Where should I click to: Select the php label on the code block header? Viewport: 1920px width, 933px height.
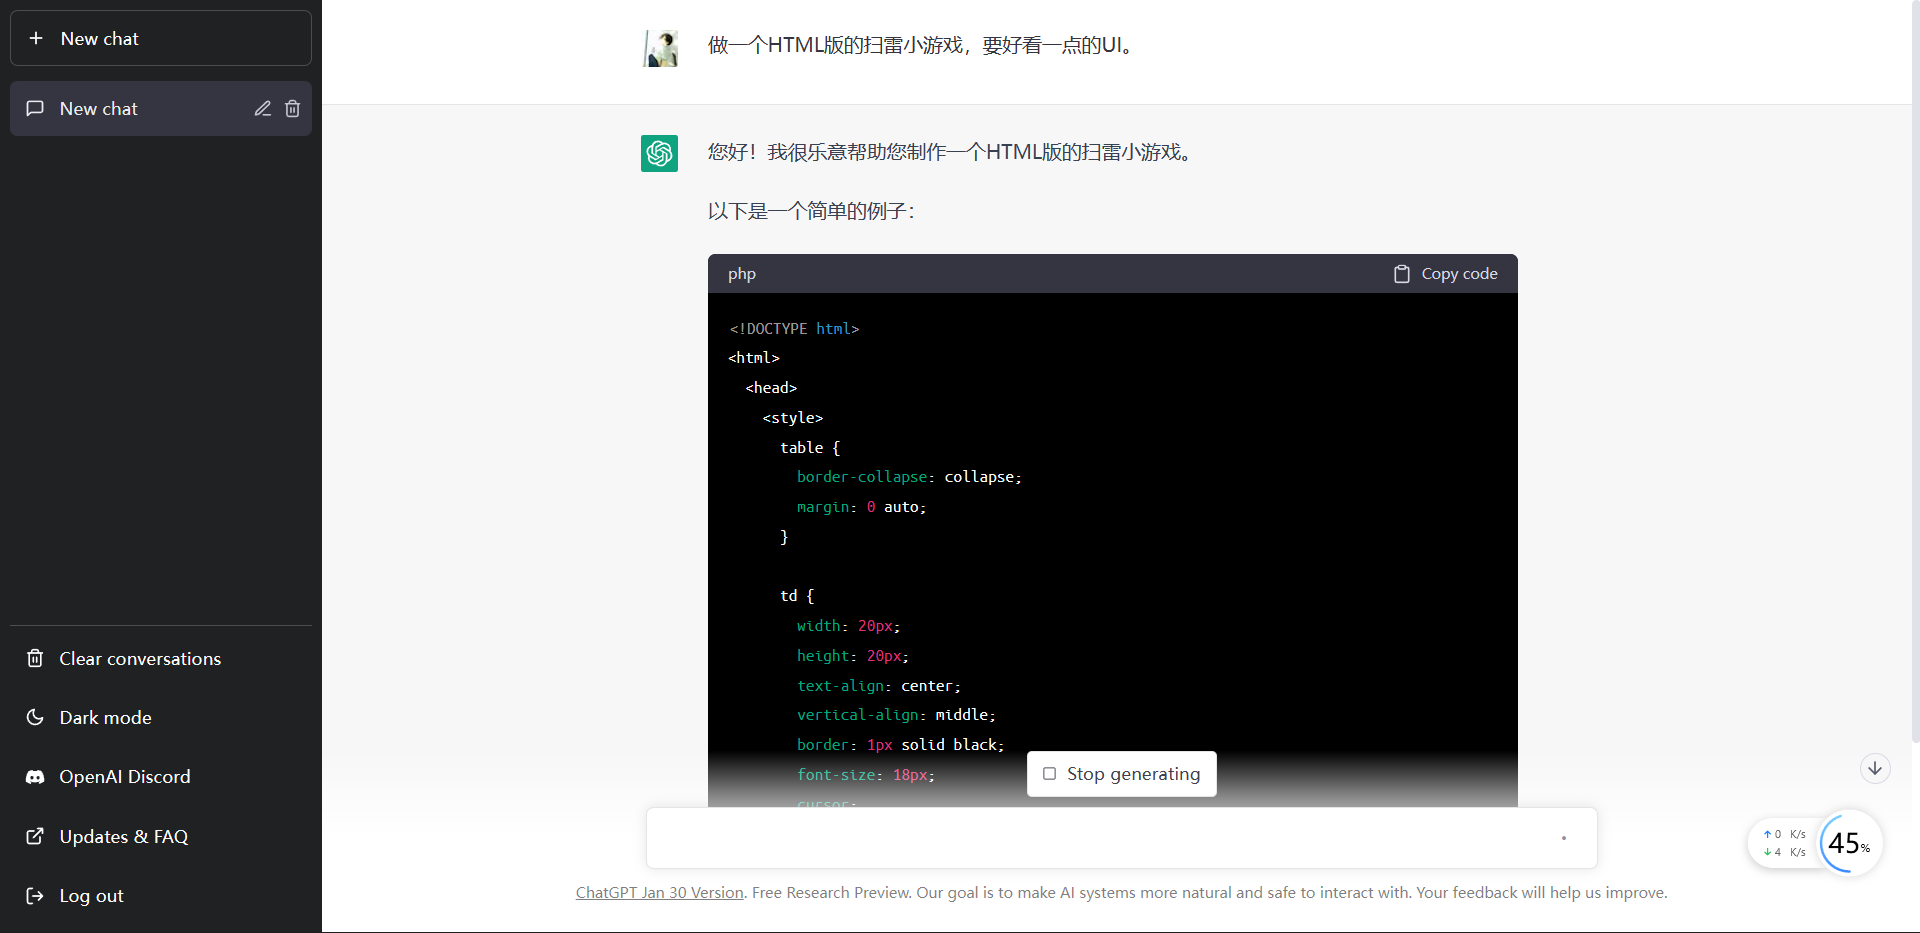pos(741,273)
